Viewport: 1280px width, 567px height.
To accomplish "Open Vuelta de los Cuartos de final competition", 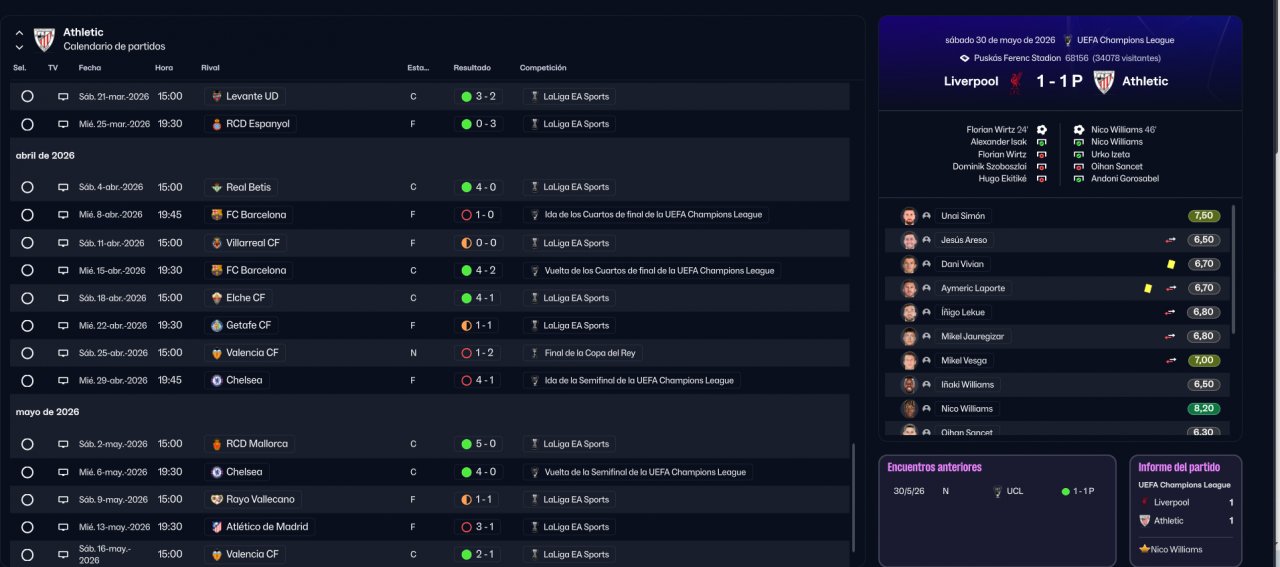I will [x=652, y=270].
